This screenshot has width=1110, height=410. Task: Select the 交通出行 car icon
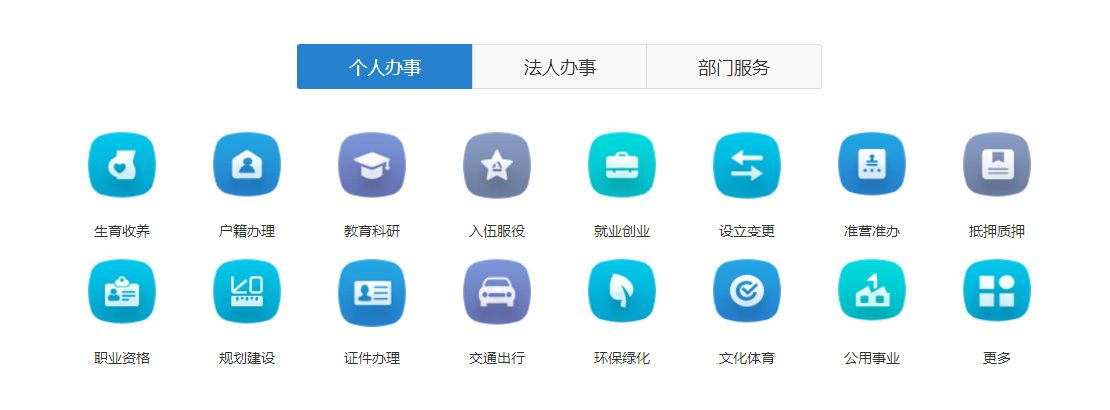point(497,291)
